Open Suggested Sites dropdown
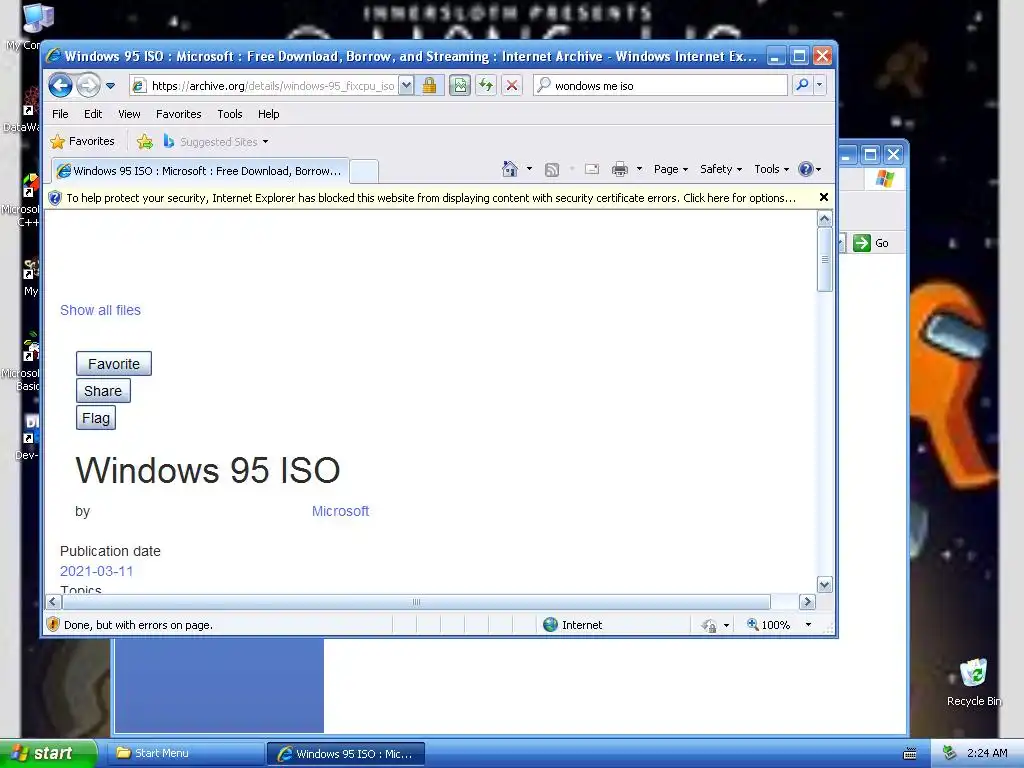Viewport: 1024px width, 768px height. pos(216,142)
